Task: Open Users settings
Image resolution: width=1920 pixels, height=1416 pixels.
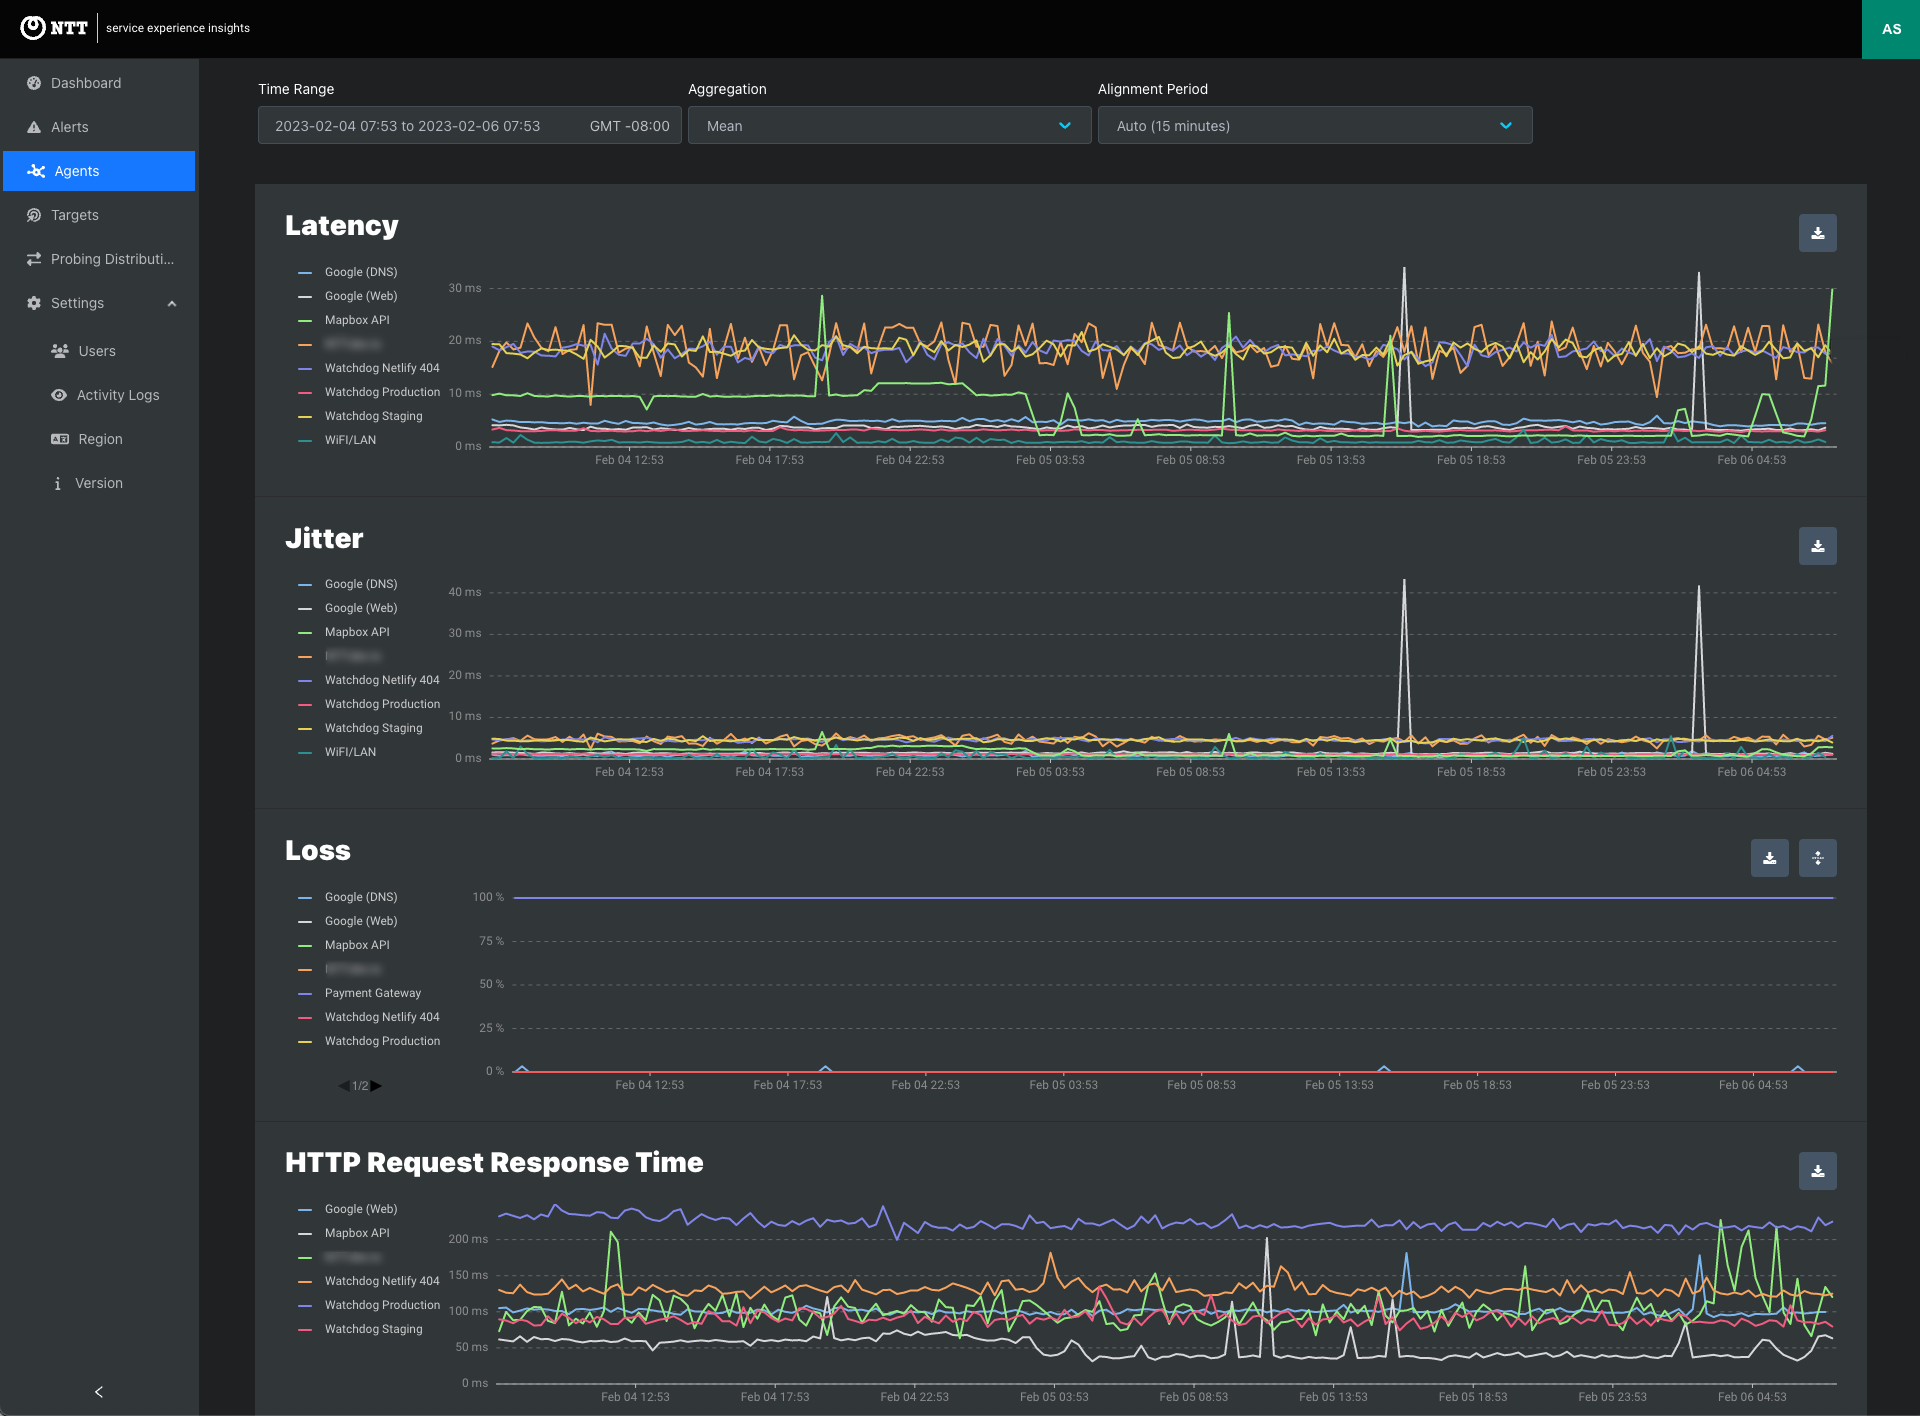Action: 99,351
